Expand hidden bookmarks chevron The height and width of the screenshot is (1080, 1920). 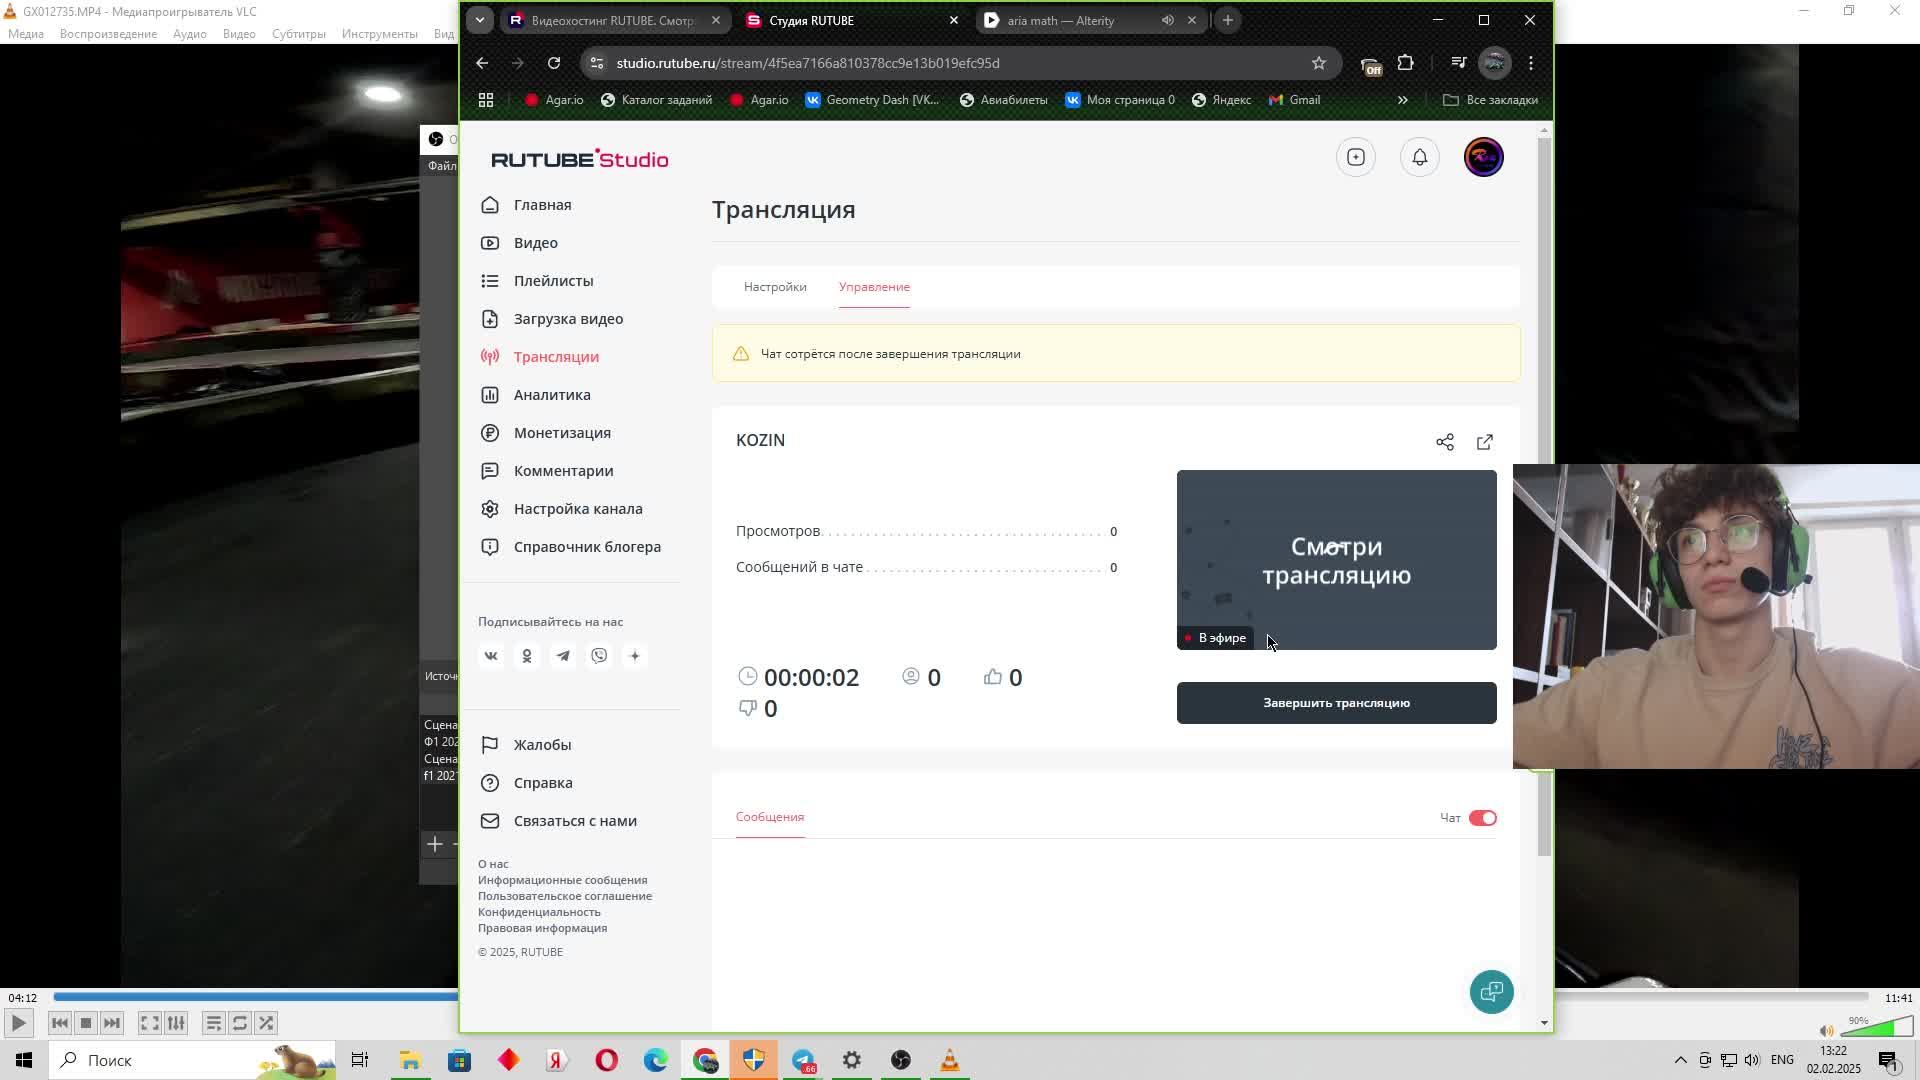click(1402, 100)
